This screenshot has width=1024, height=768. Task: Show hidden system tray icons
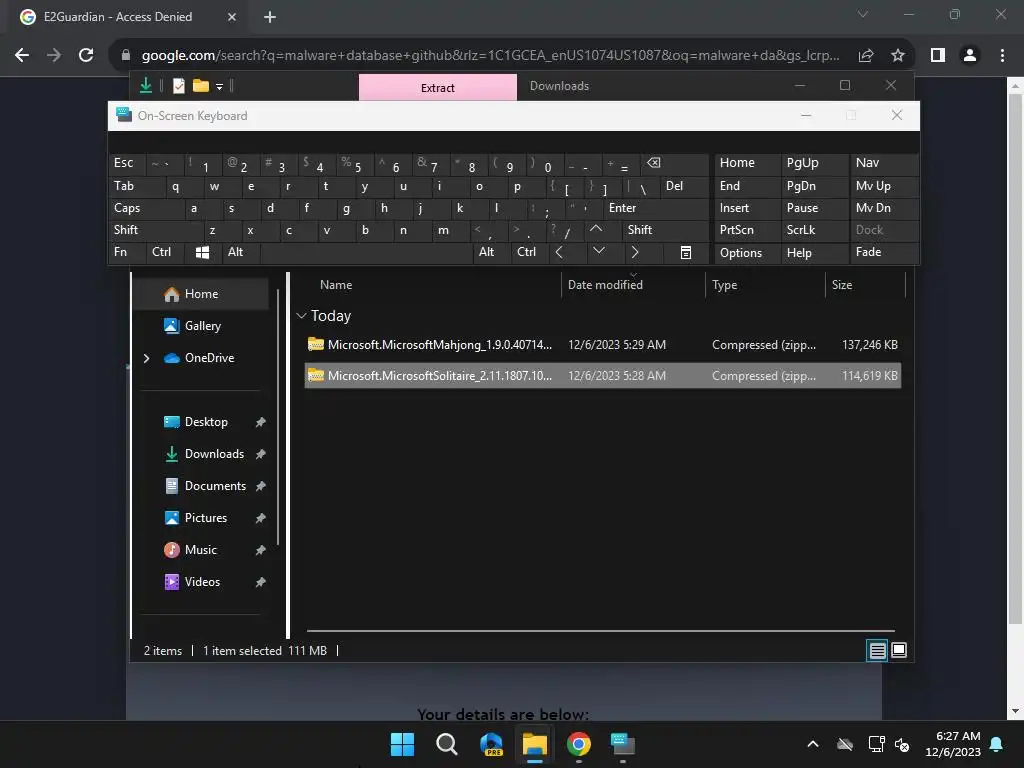(812, 744)
